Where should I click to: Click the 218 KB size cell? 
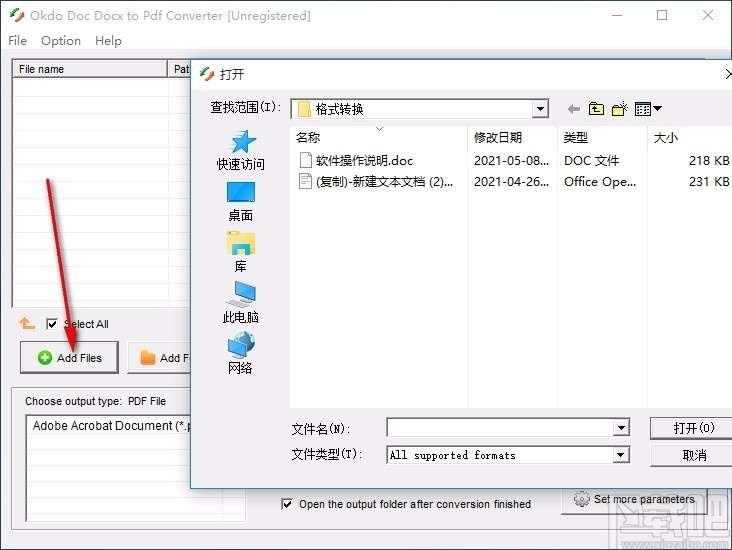[709, 161]
